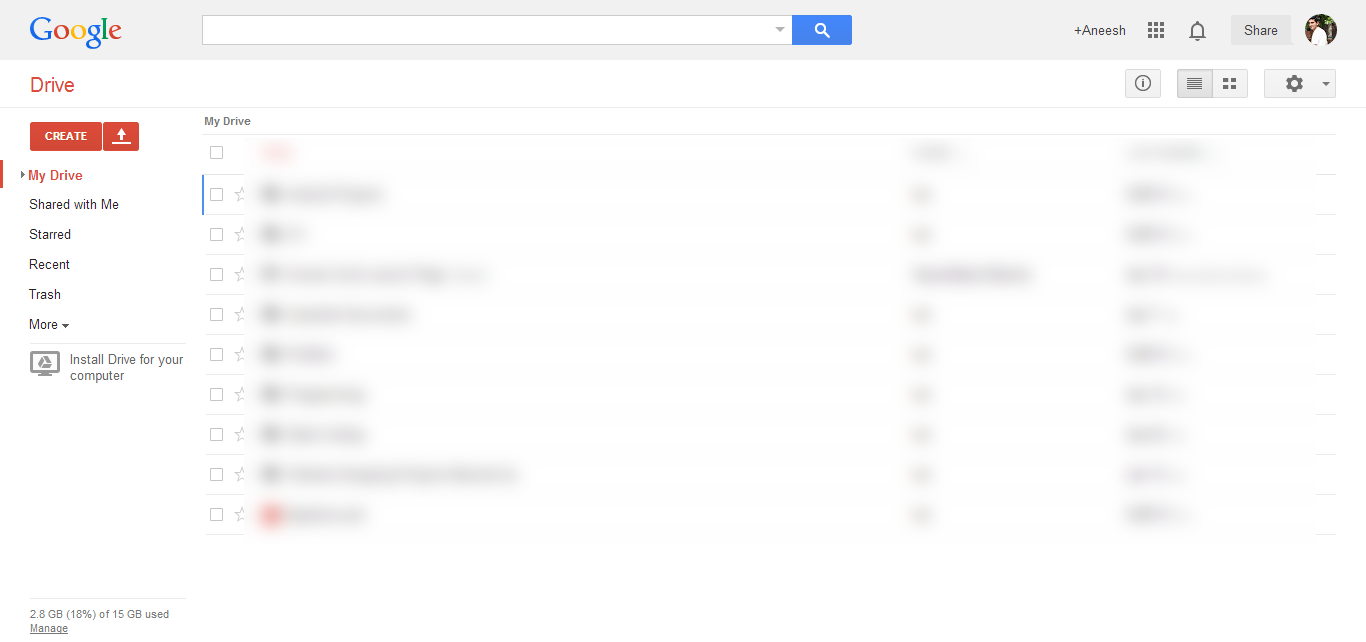Expand the More menu in sidebar
The width and height of the screenshot is (1366, 642).
tap(49, 324)
